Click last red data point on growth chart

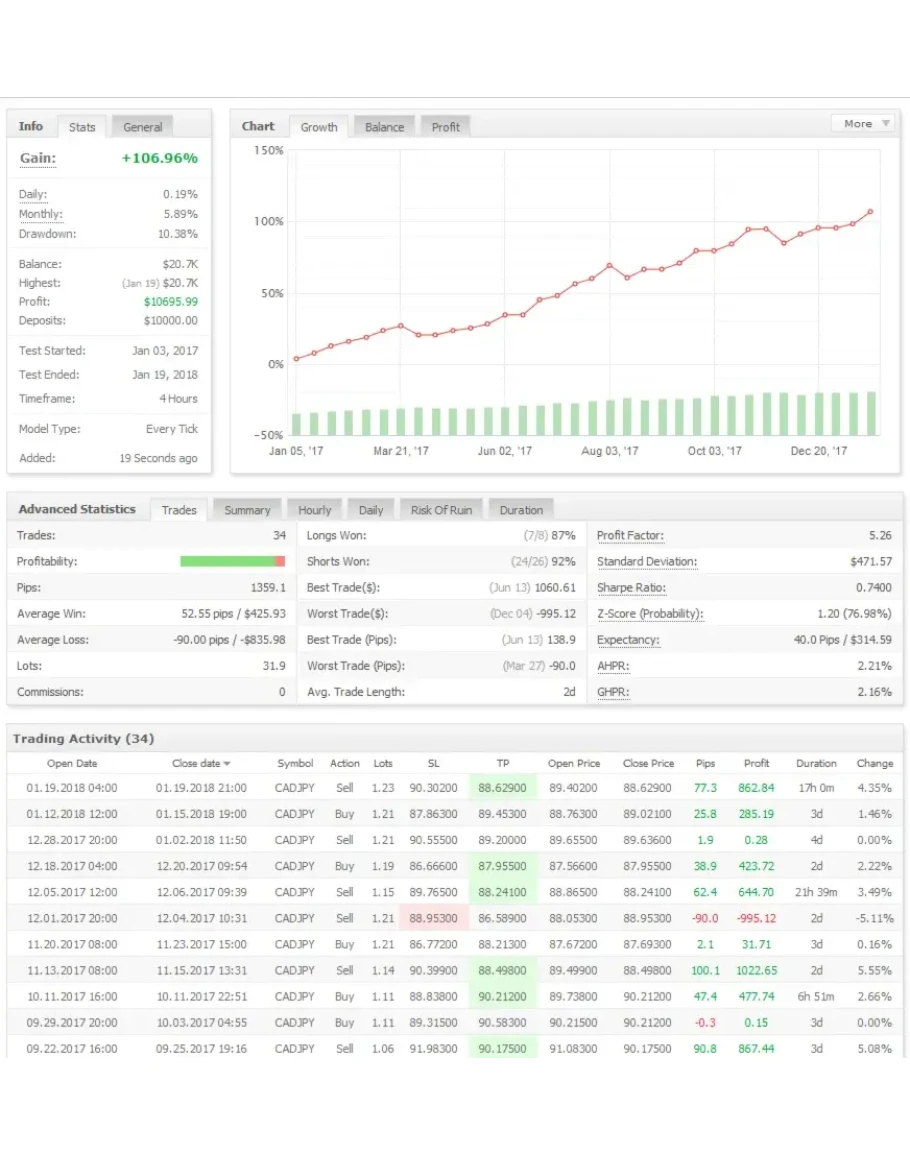click(x=870, y=212)
